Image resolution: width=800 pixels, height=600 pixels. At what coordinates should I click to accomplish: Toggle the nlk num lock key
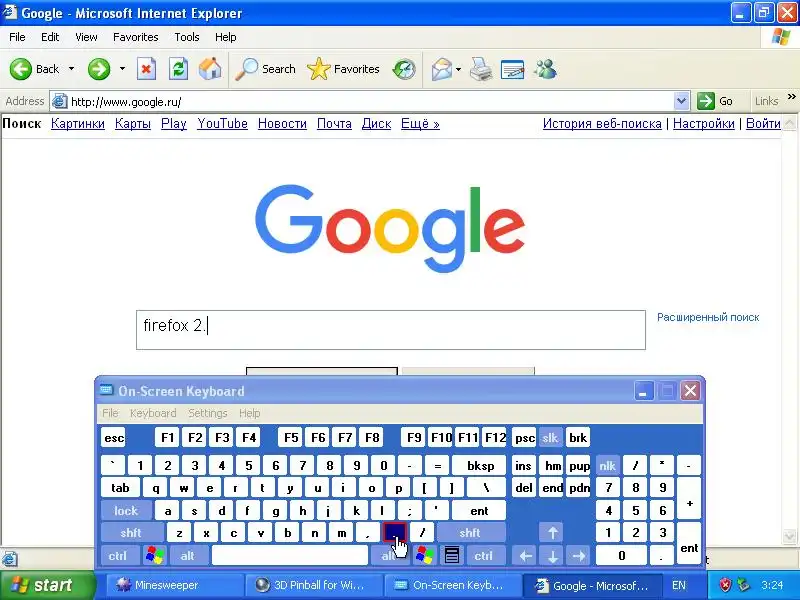pos(607,466)
